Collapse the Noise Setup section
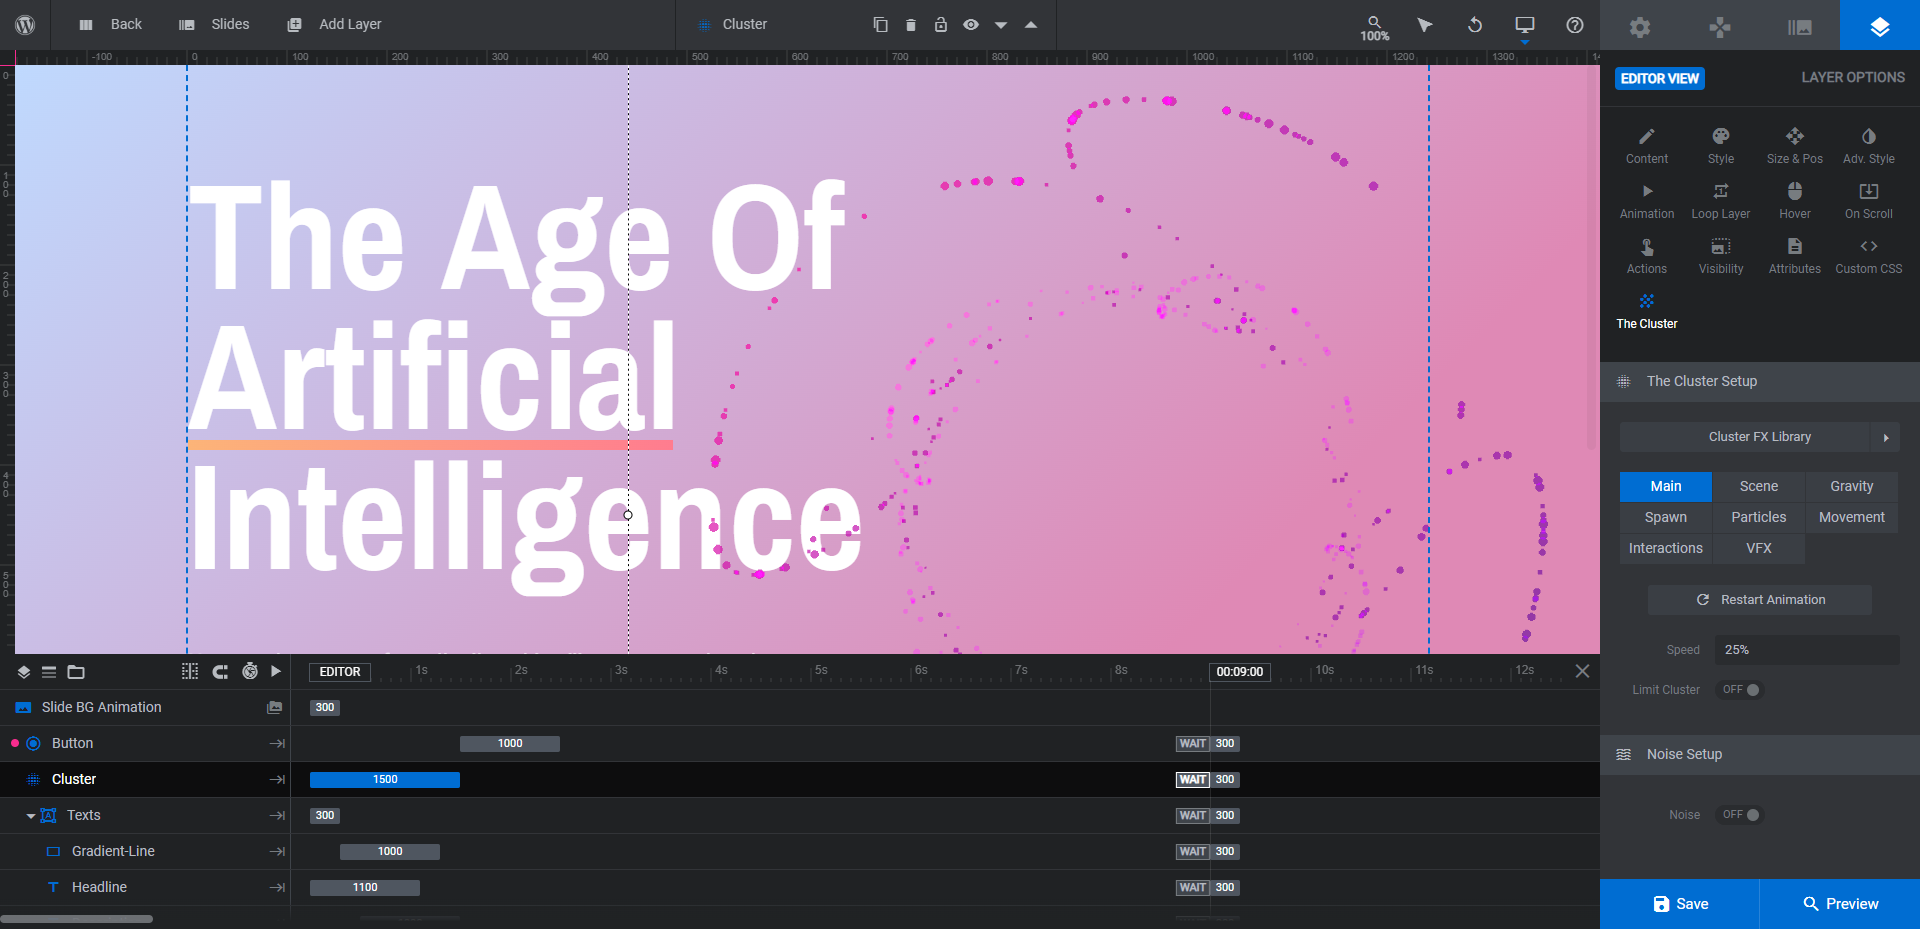Viewport: 1920px width, 929px height. click(1760, 754)
